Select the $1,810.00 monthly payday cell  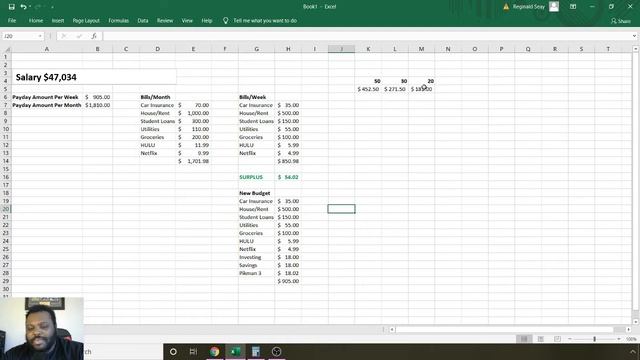(x=97, y=105)
